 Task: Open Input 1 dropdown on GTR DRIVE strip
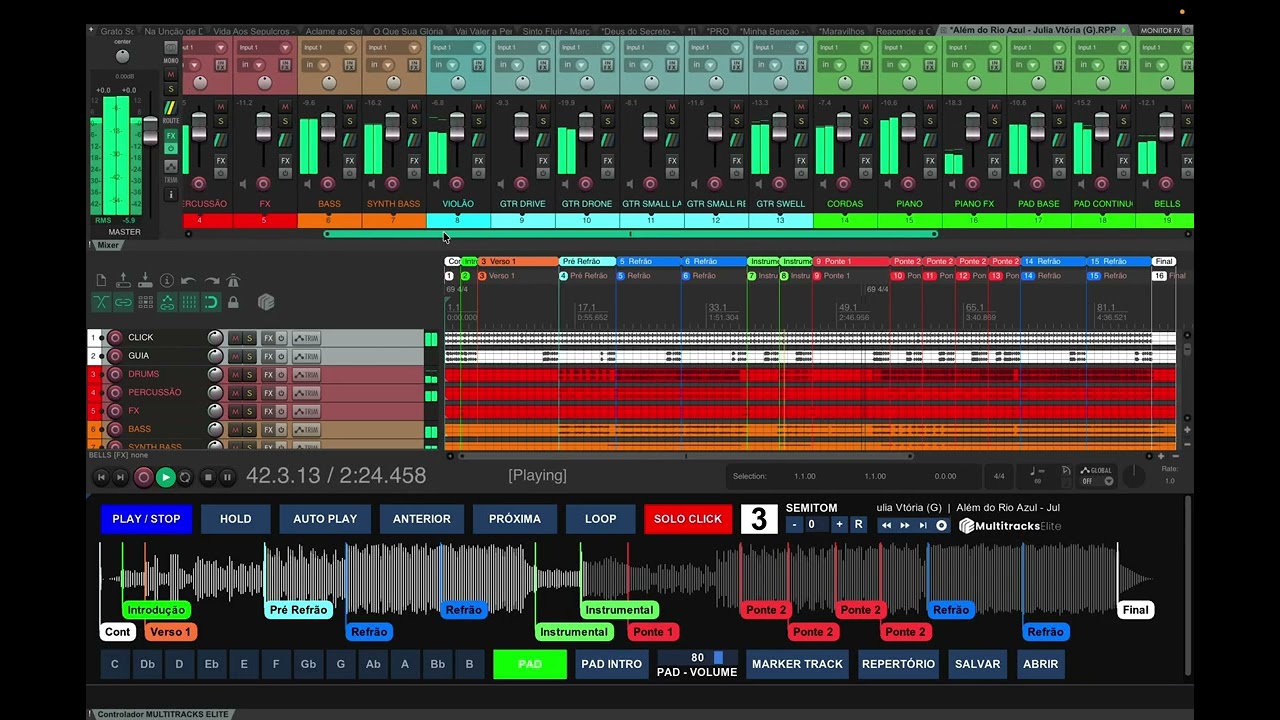click(x=522, y=47)
